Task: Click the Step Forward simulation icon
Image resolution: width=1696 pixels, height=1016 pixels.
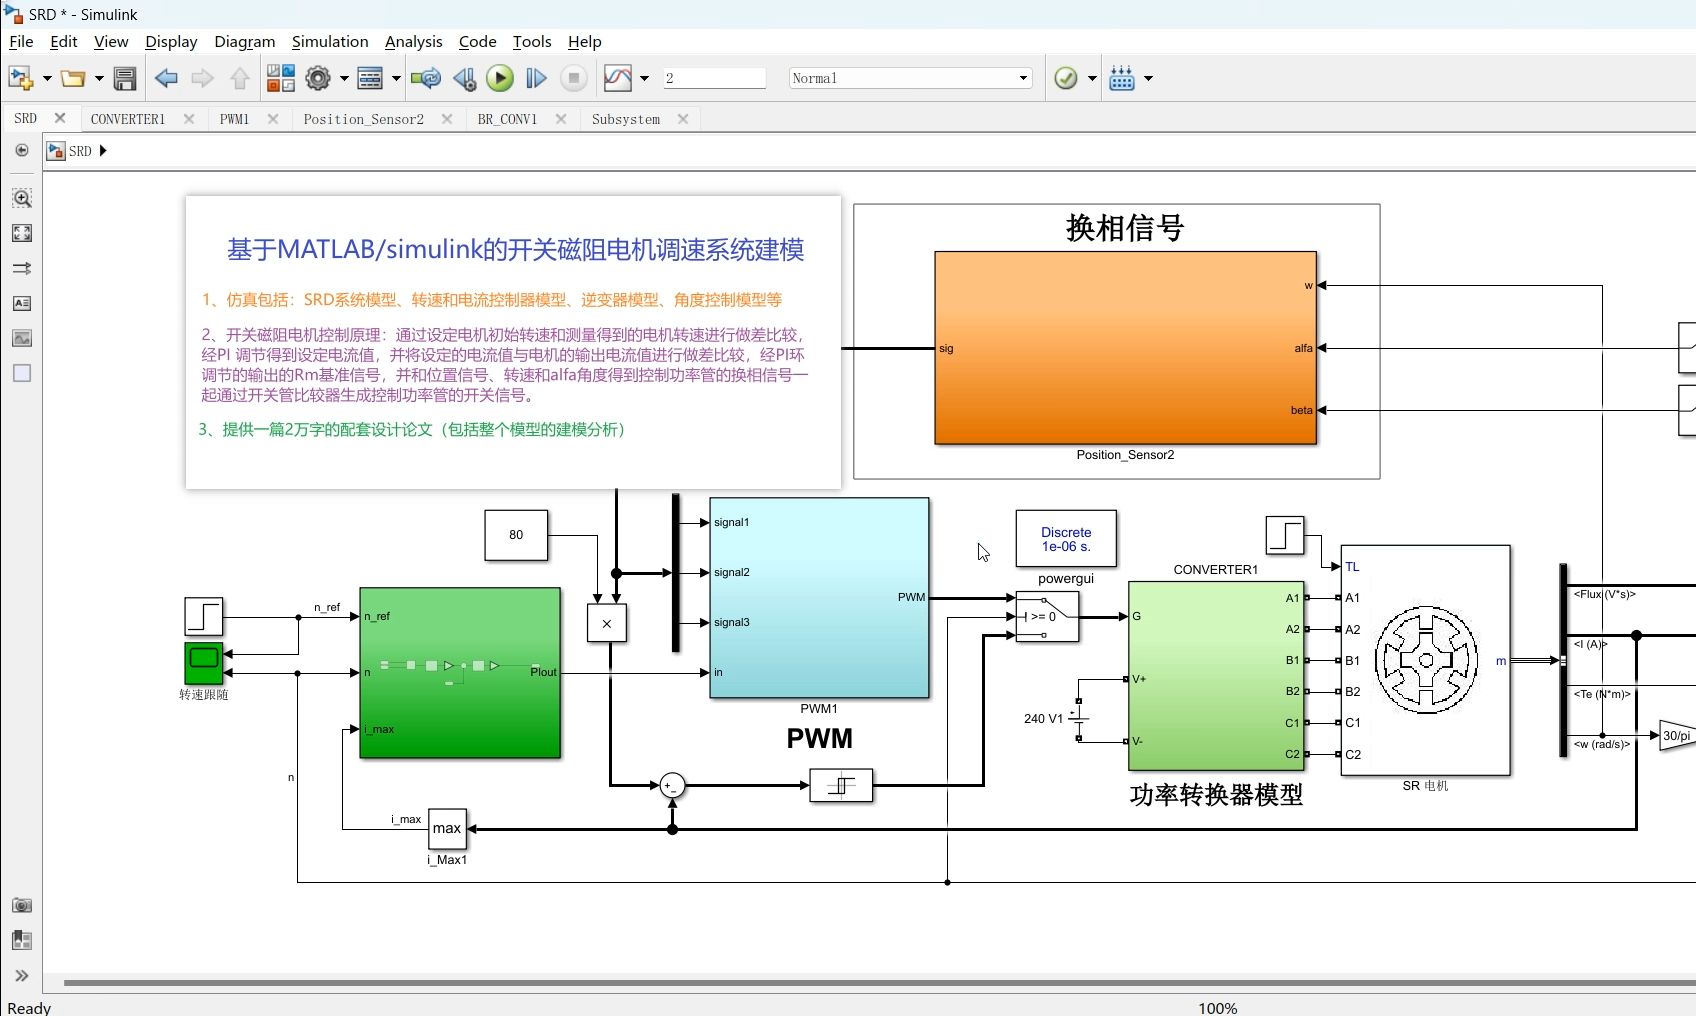Action: coord(537,78)
